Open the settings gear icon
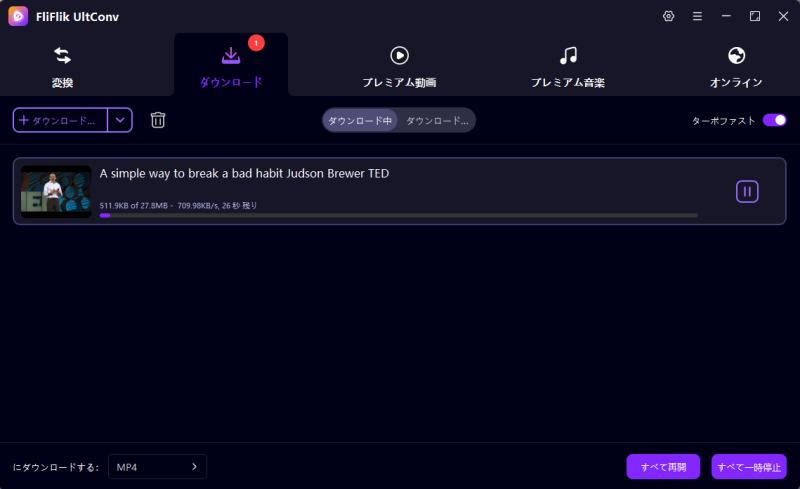The width and height of the screenshot is (800, 489). (x=668, y=16)
